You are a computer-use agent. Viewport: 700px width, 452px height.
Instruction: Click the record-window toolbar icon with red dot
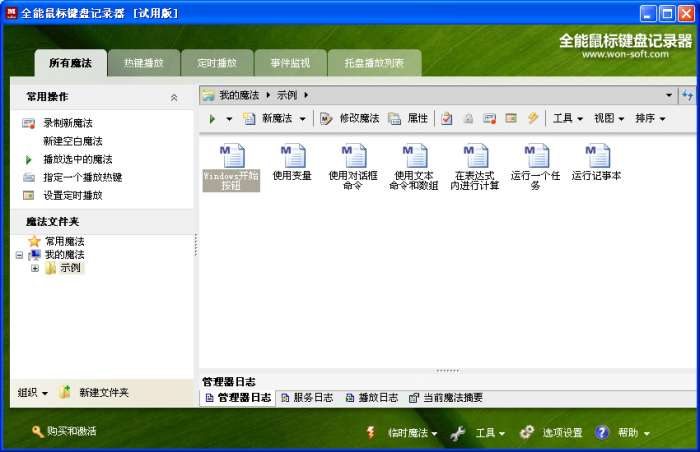pos(489,119)
